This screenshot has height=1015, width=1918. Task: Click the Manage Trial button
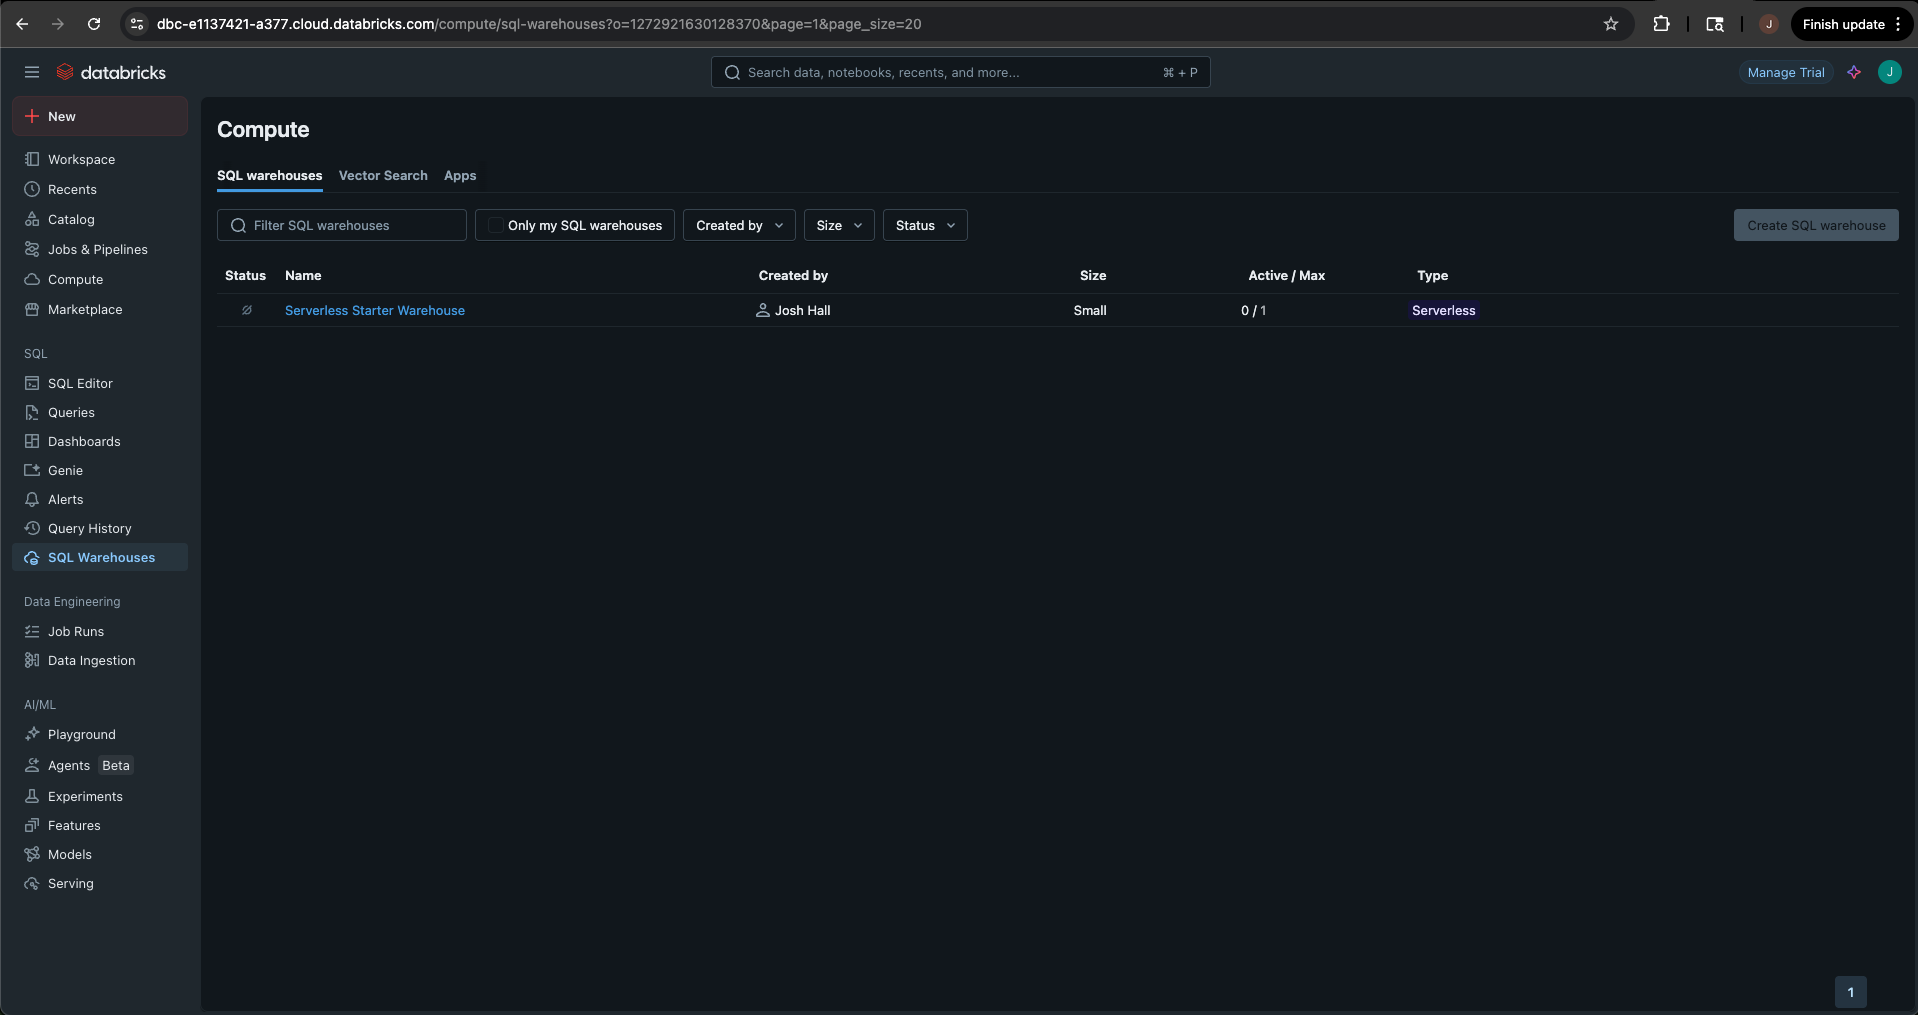[1786, 72]
